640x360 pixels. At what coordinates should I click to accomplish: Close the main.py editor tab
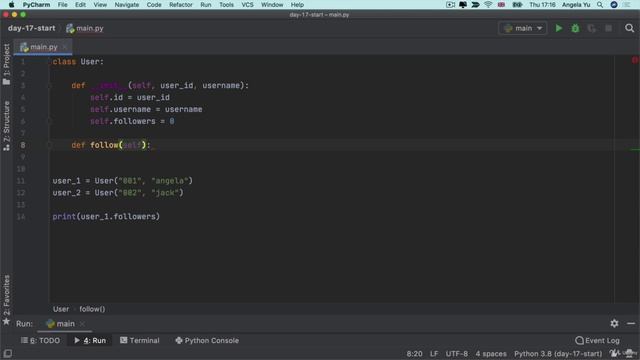tap(64, 47)
